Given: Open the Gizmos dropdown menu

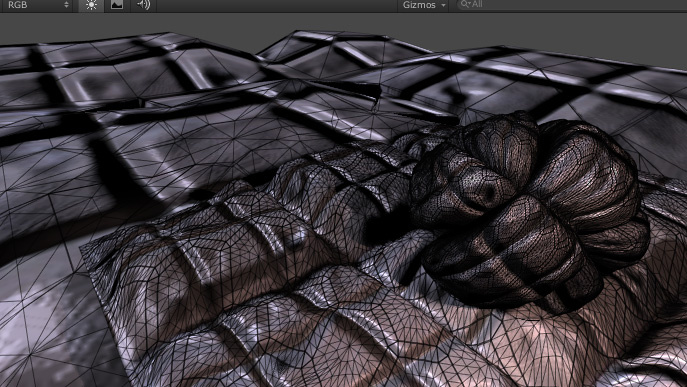Looking at the screenshot, I should (x=423, y=5).
